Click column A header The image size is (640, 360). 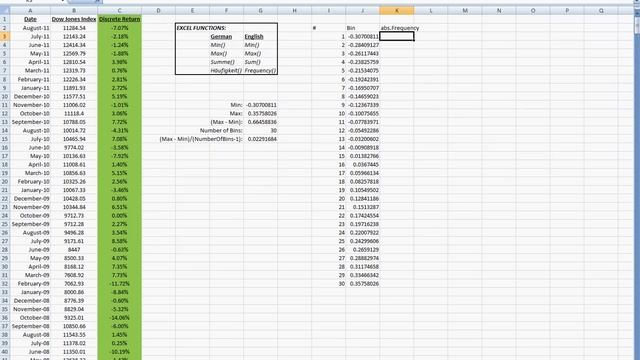pos(30,11)
